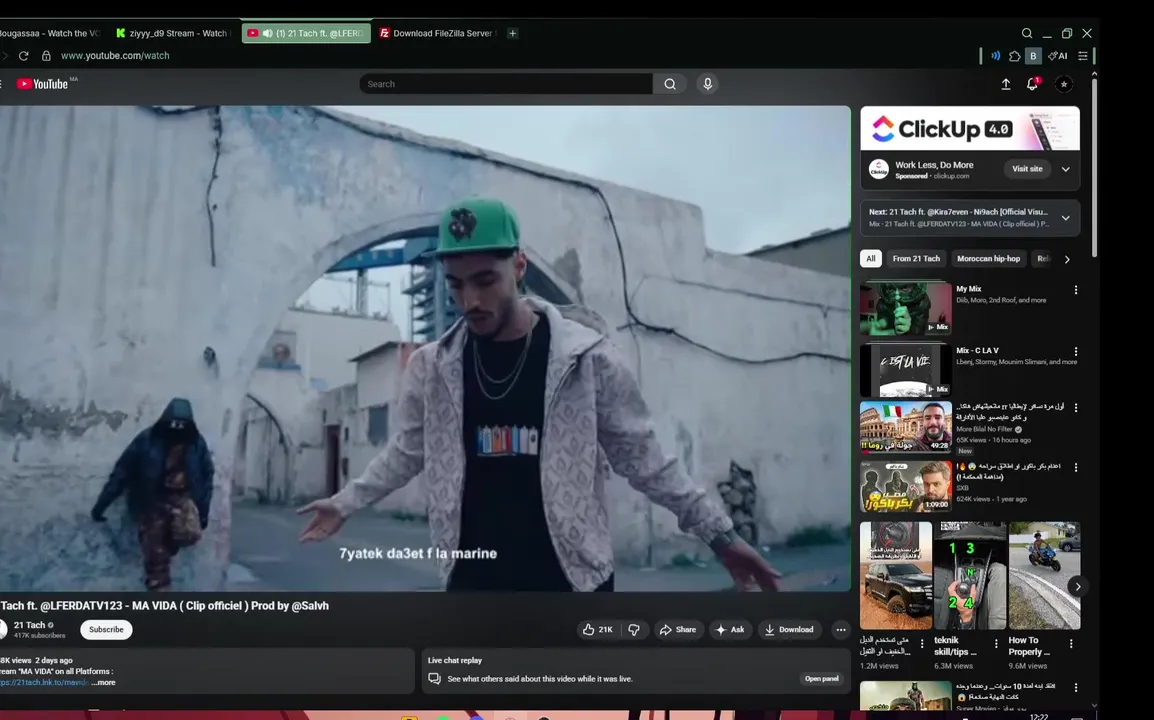Select the Moroccan hip-hop chip
Image resolution: width=1154 pixels, height=720 pixels.
tap(988, 258)
